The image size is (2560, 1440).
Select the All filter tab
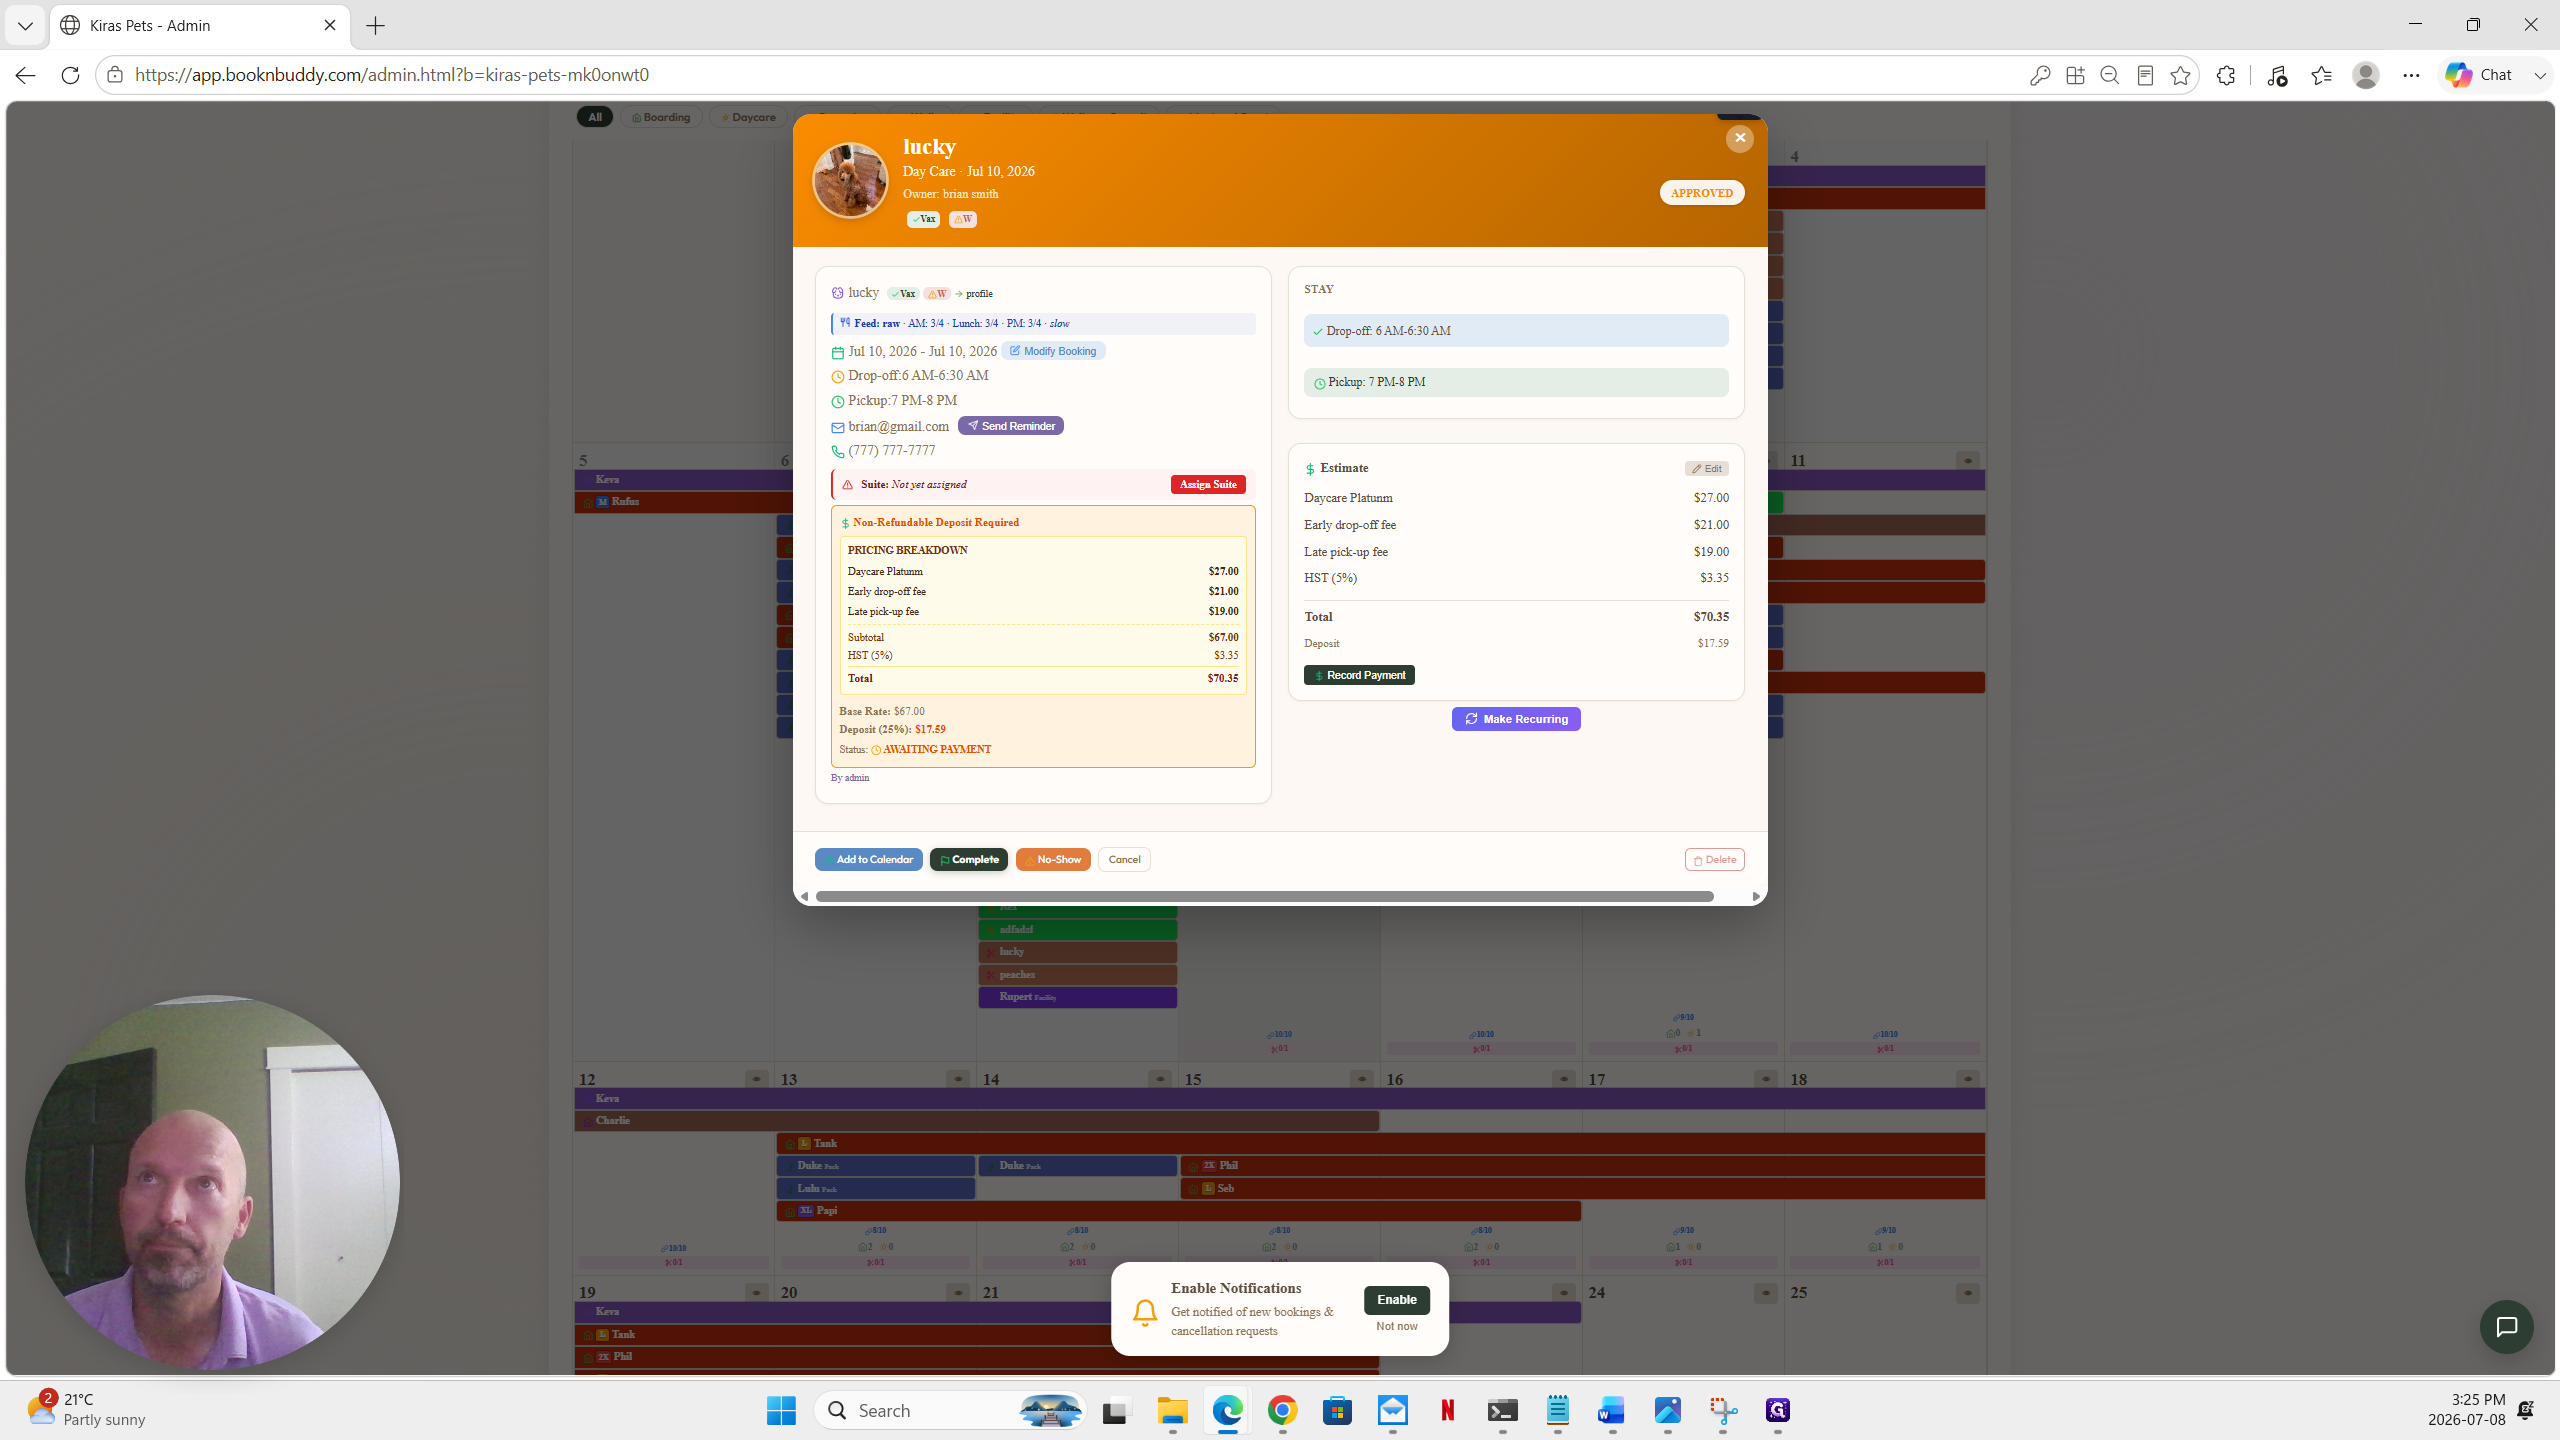coord(594,117)
